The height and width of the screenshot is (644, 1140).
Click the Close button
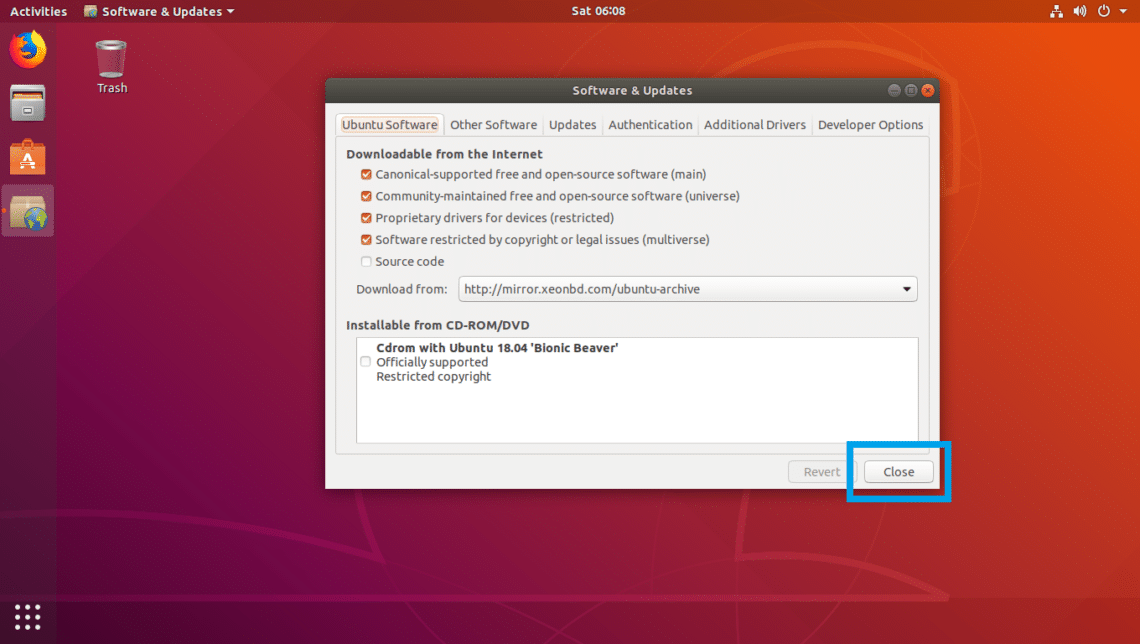[x=899, y=472]
